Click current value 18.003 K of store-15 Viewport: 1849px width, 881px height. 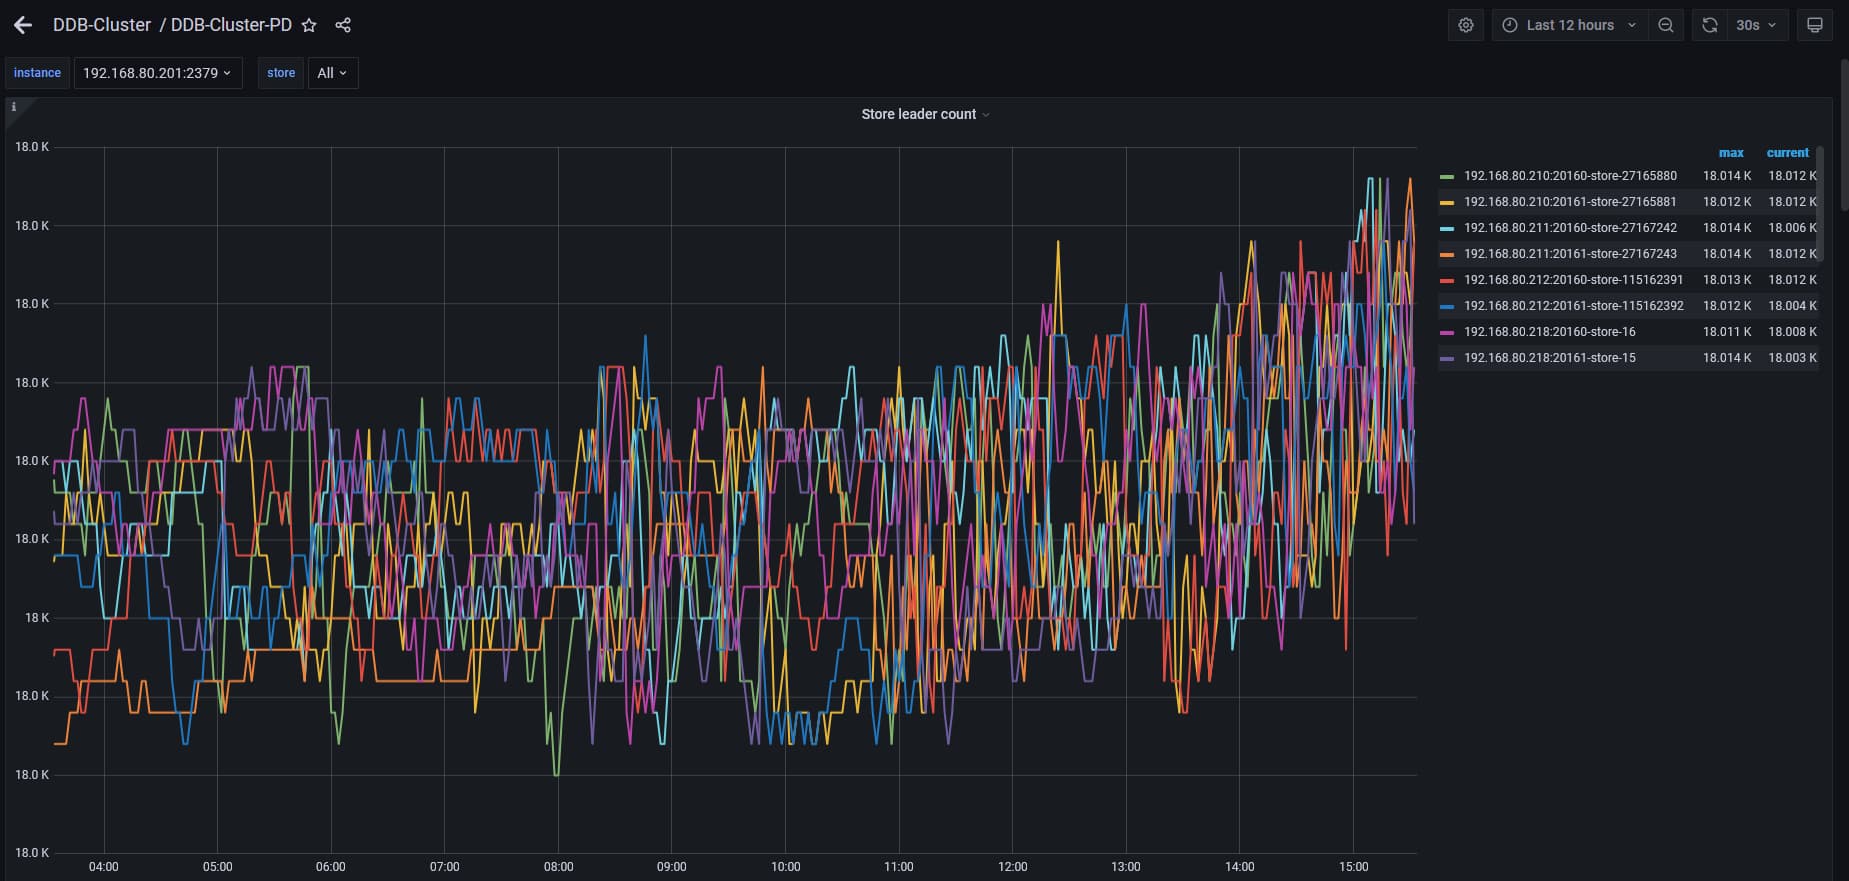pyautogui.click(x=1792, y=358)
